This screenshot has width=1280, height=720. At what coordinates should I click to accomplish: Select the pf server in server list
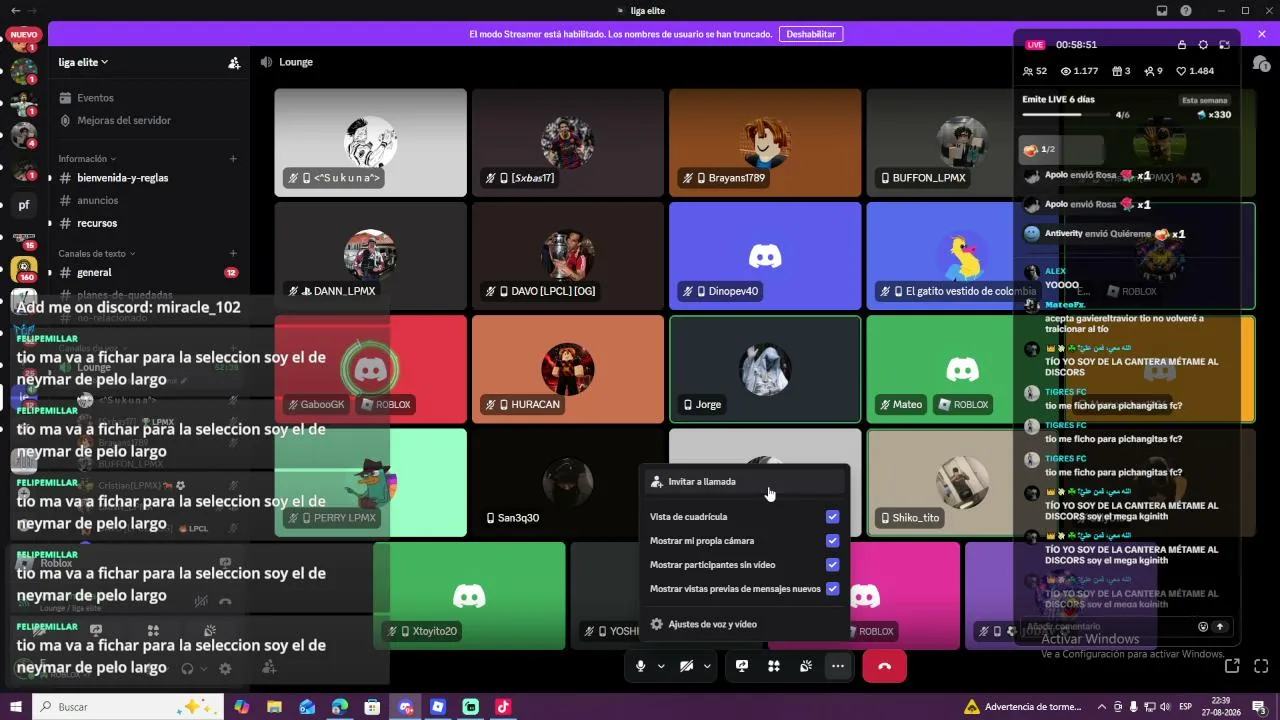(24, 205)
